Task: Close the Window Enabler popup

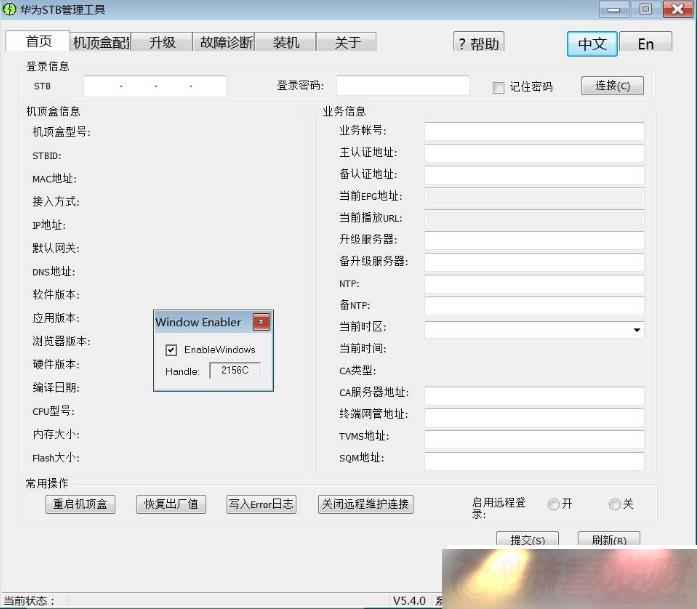Action: pos(261,322)
